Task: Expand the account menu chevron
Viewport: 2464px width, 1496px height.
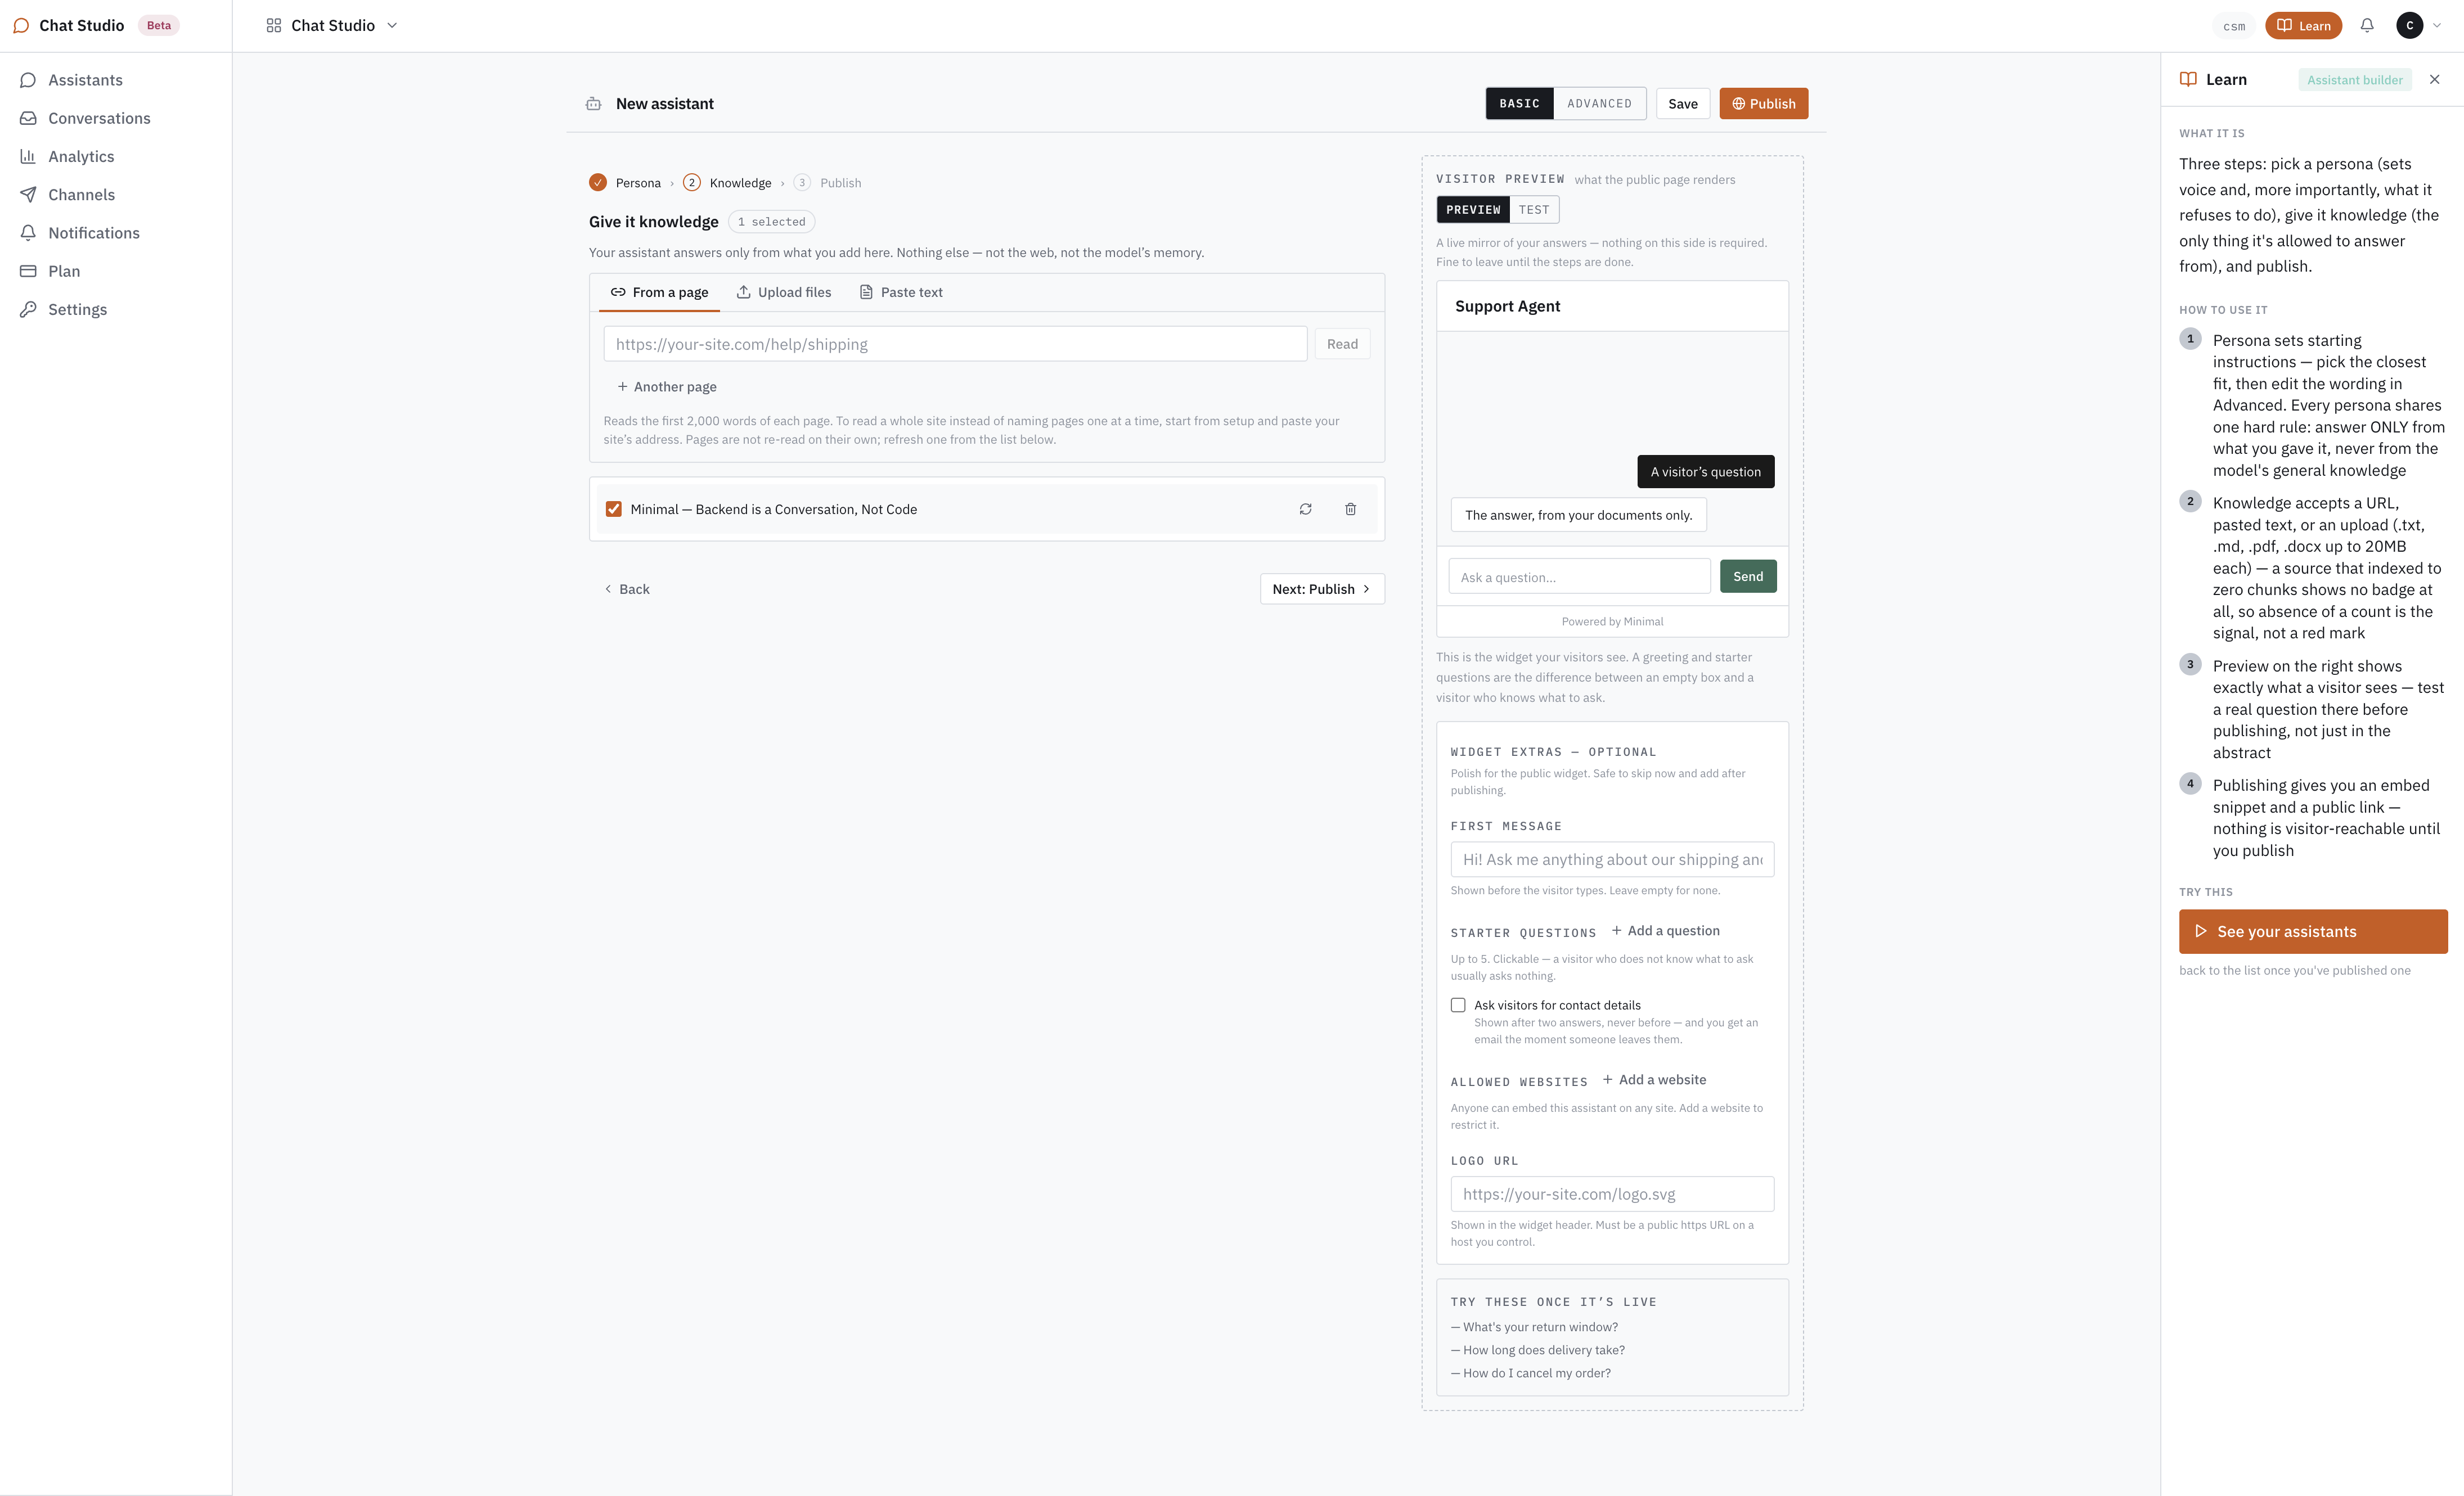Action: [2437, 26]
